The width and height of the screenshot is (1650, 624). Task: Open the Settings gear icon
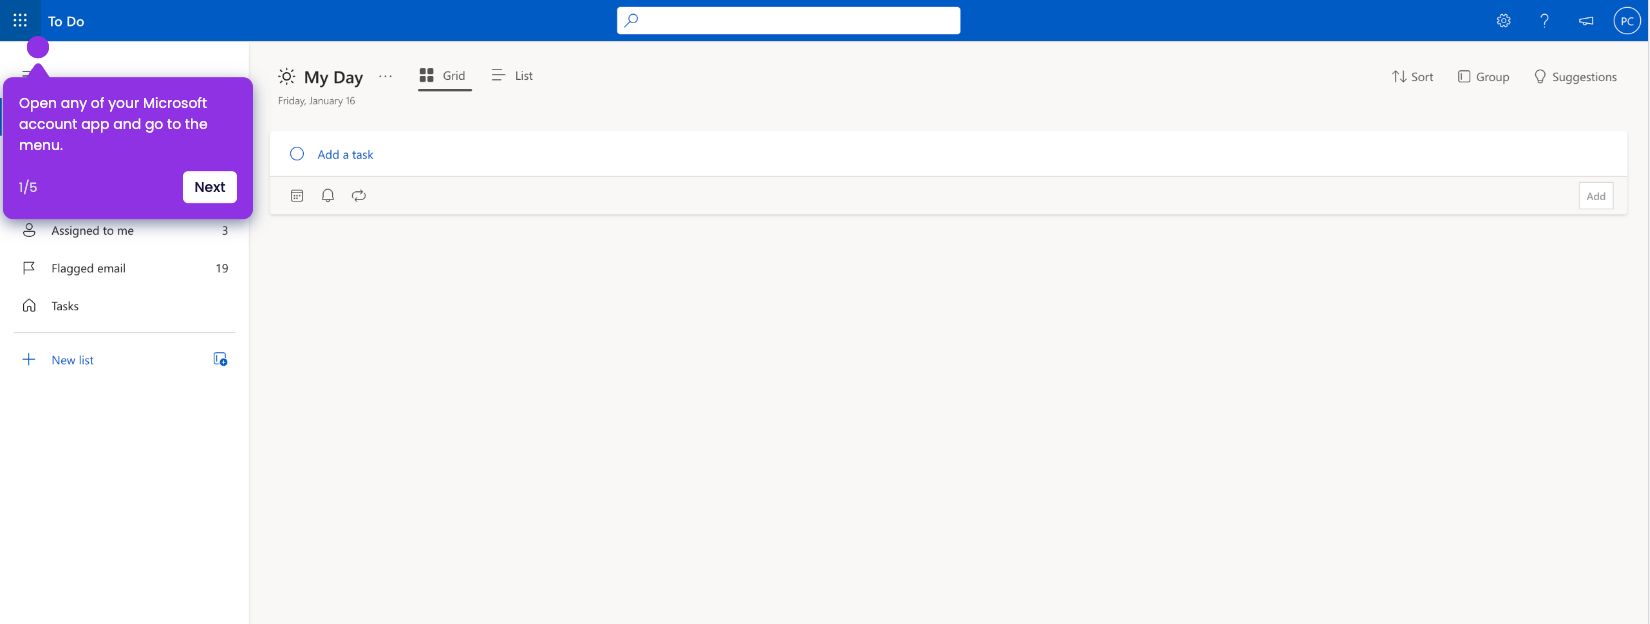tap(1503, 20)
